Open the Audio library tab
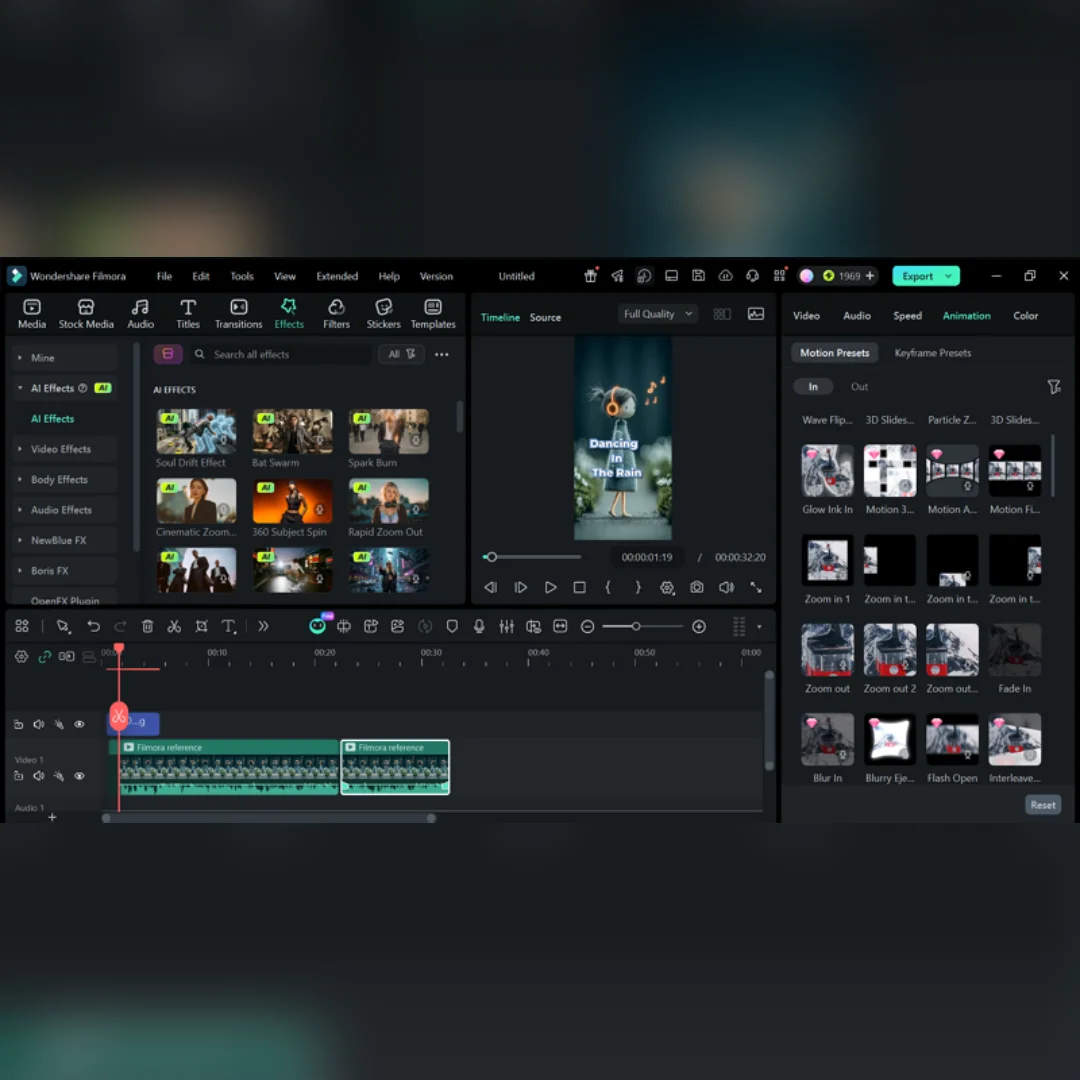 pyautogui.click(x=141, y=314)
